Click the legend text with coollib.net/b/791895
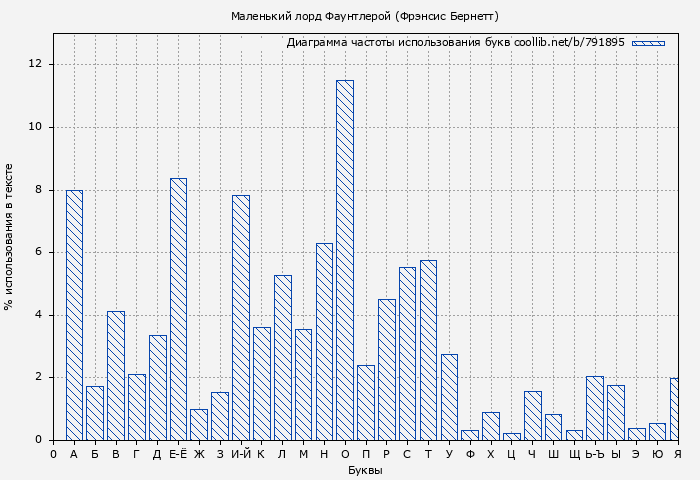This screenshot has width=700, height=480. pos(455,43)
